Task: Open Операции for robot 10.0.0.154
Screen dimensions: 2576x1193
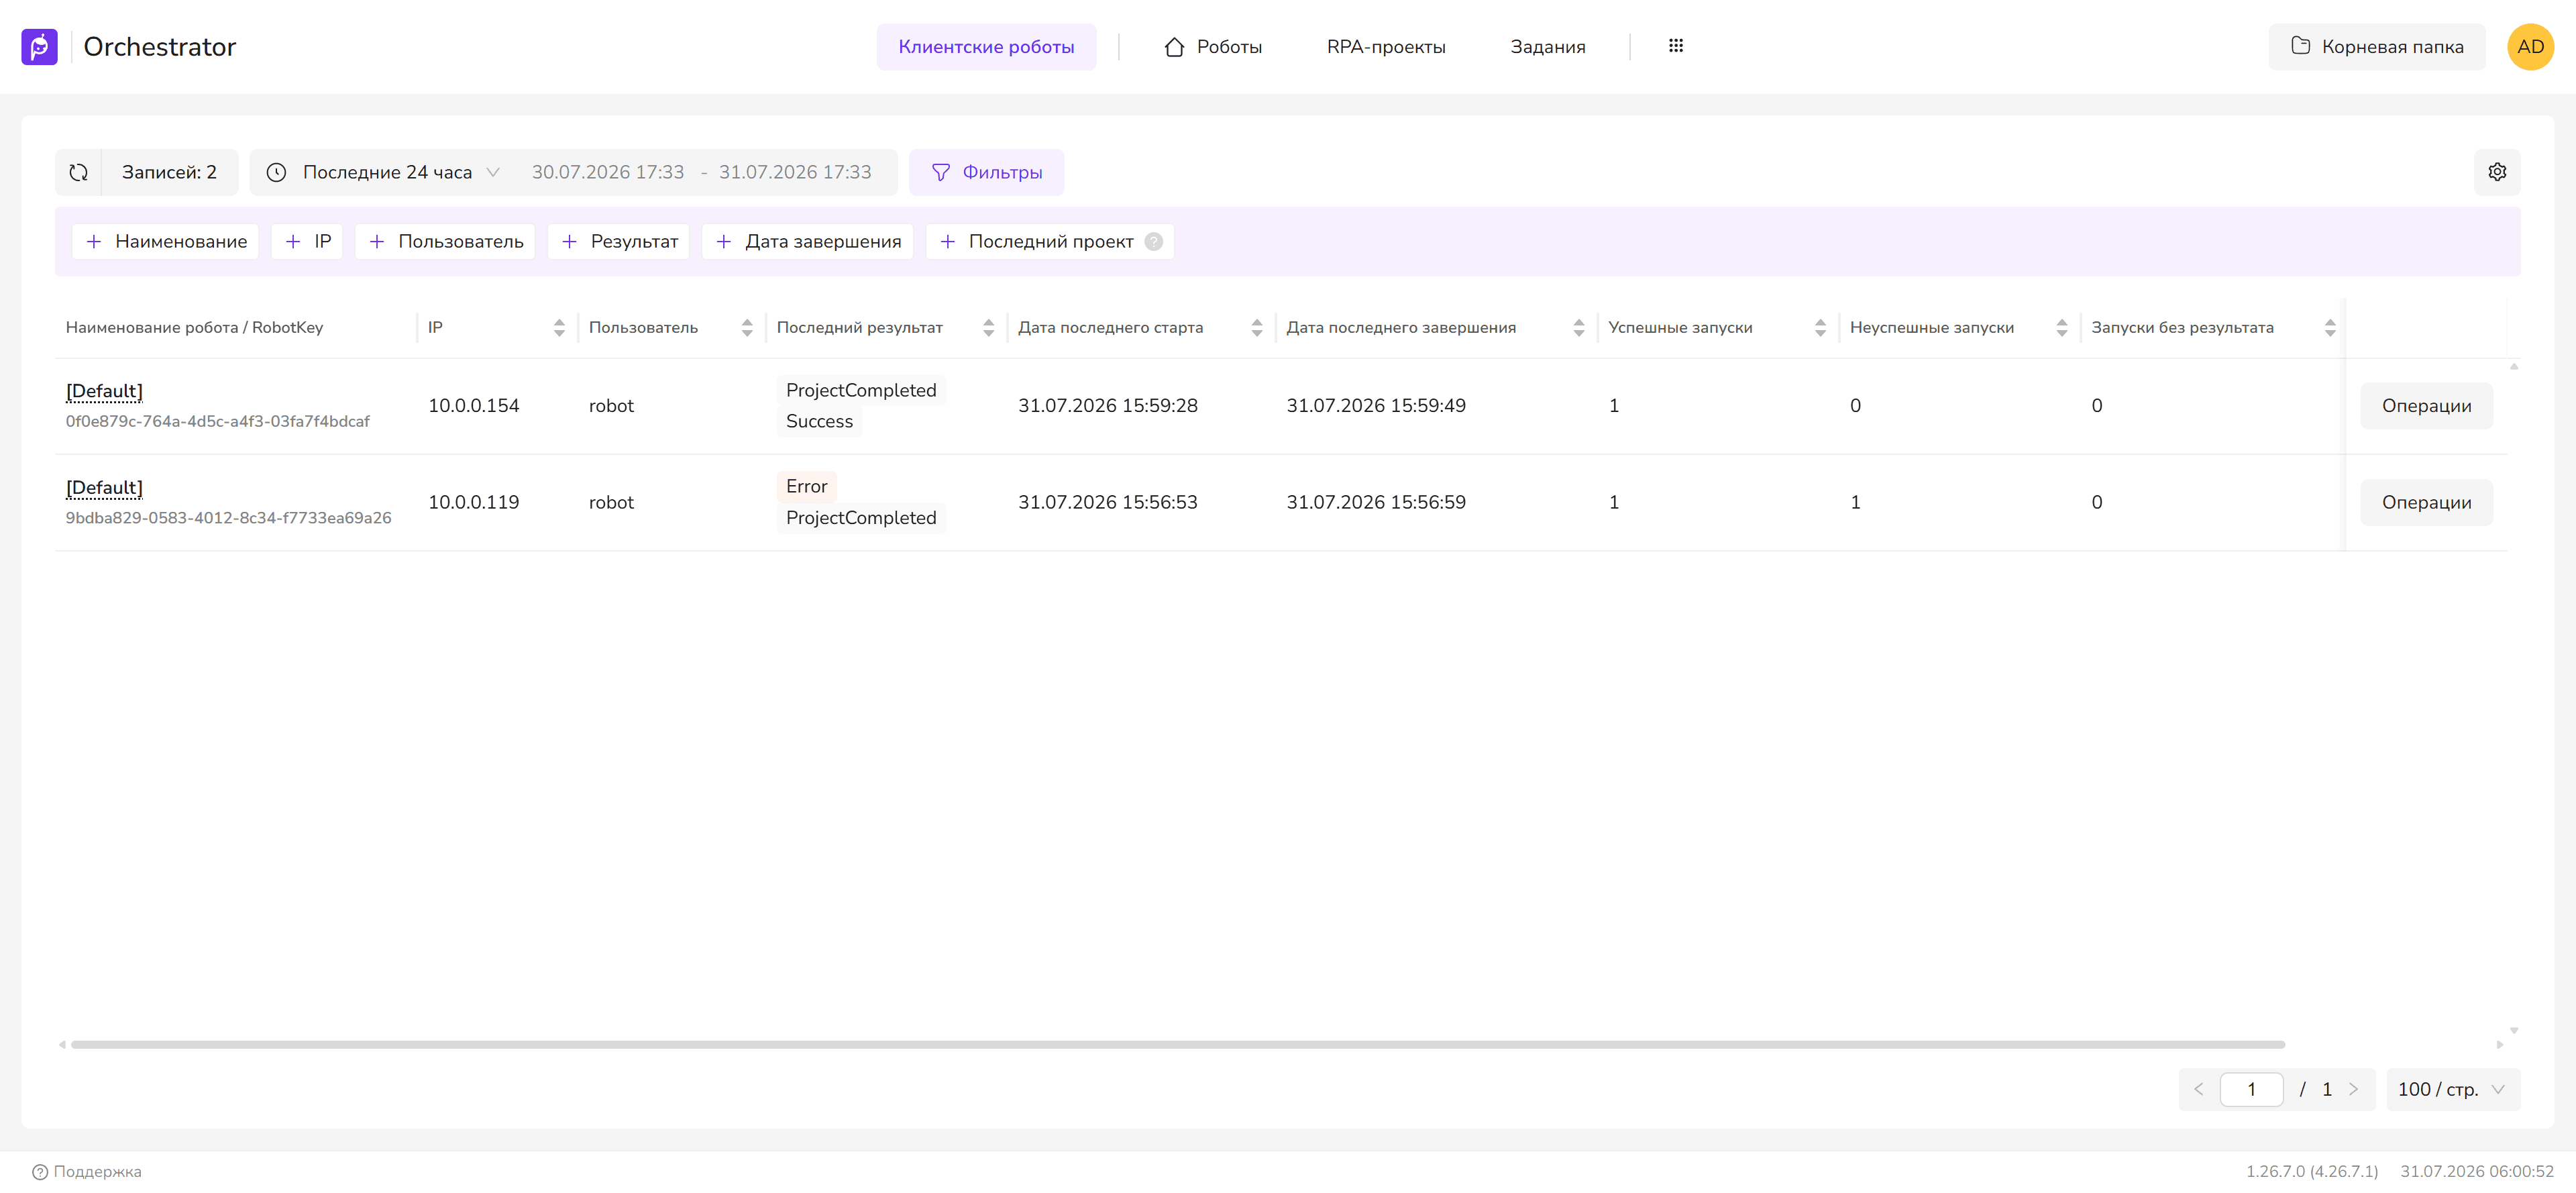Action: click(x=2426, y=406)
